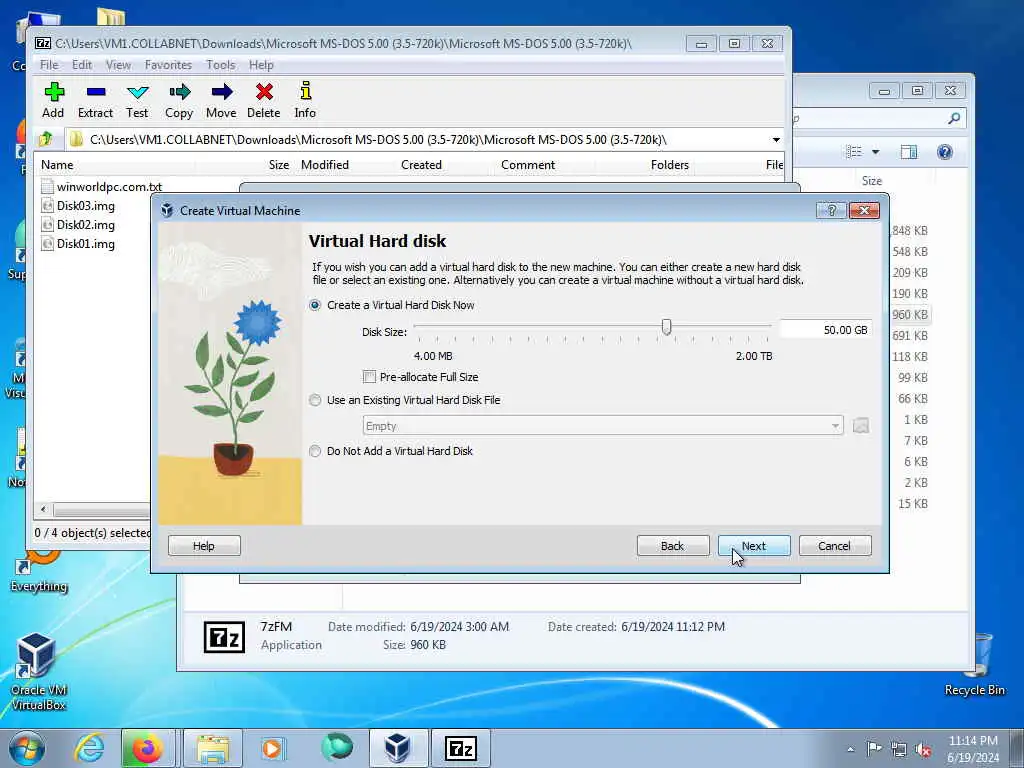
Task: Click the preview pane icon in Explorer window
Action: (x=908, y=152)
